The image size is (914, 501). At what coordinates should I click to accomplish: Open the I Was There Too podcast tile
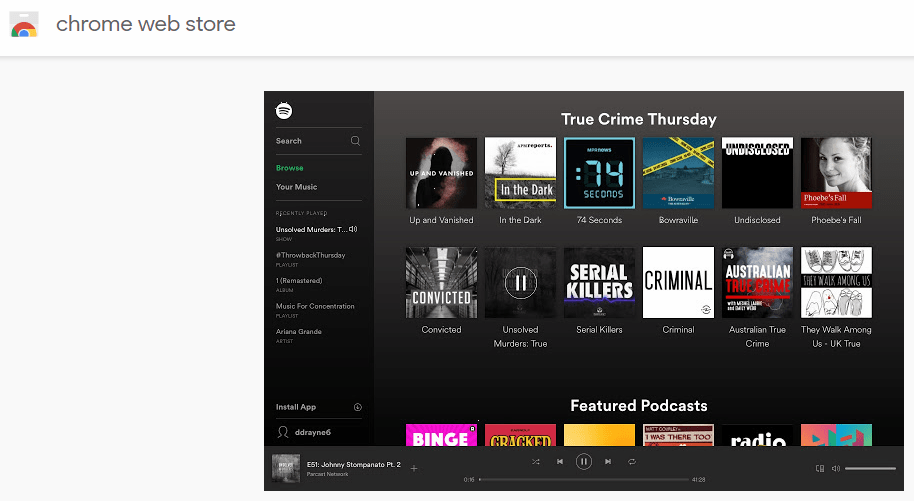pyautogui.click(x=679, y=435)
